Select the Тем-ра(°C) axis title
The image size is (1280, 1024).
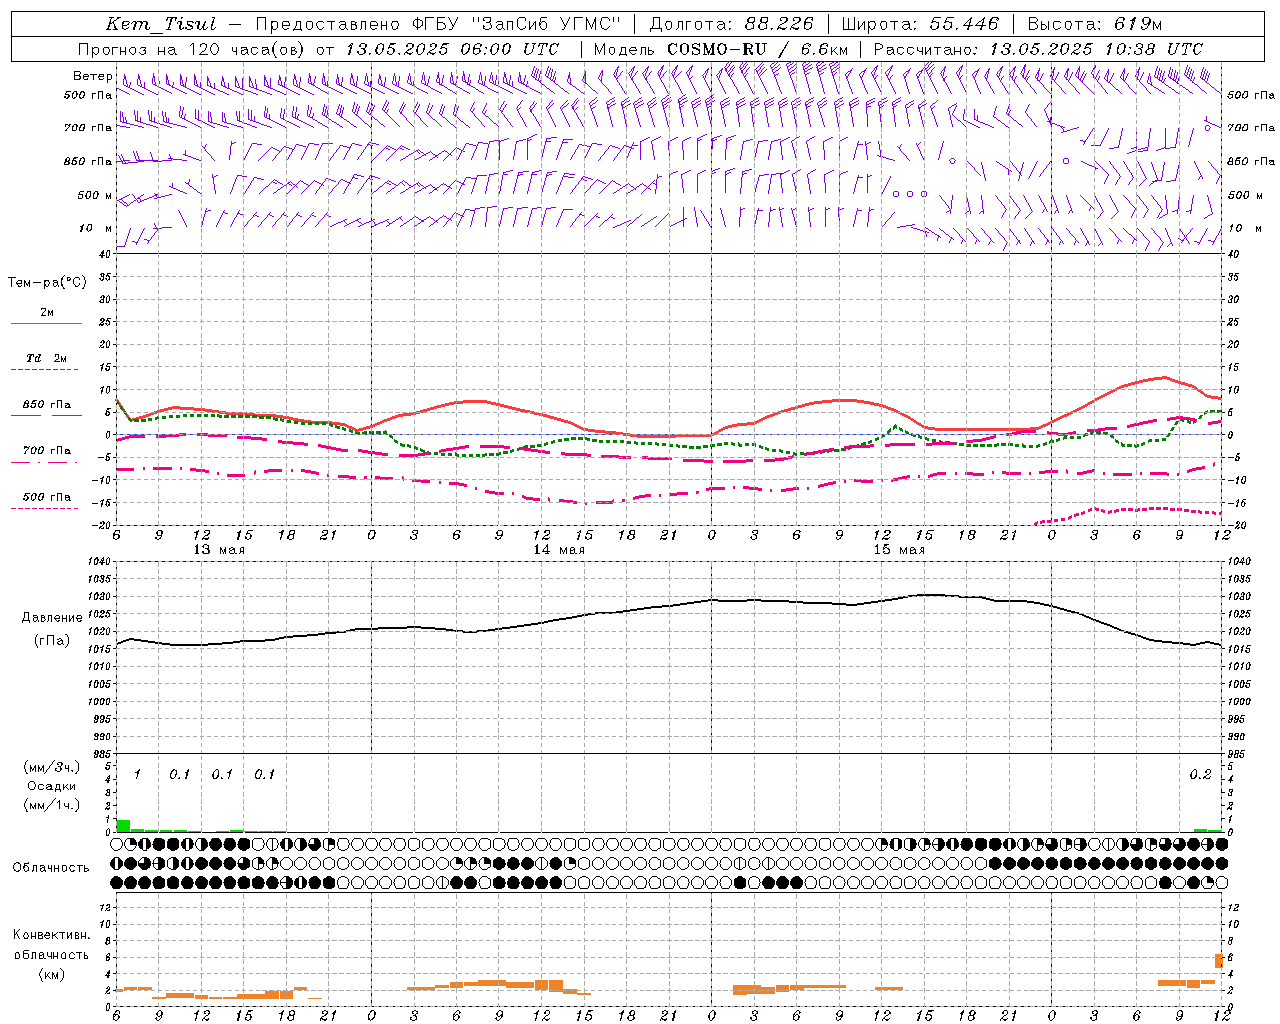[47, 283]
